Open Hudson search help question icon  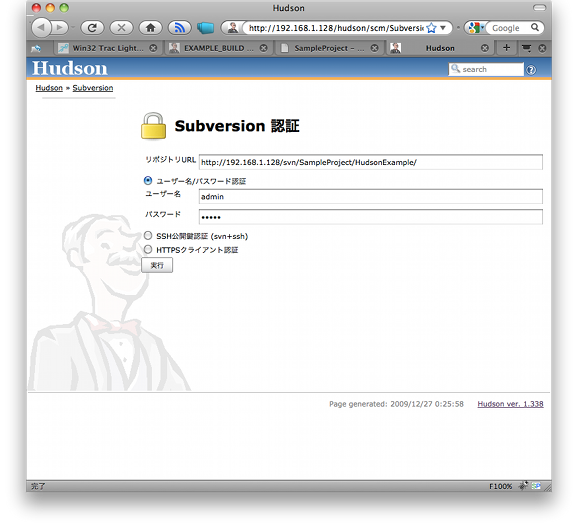(531, 70)
